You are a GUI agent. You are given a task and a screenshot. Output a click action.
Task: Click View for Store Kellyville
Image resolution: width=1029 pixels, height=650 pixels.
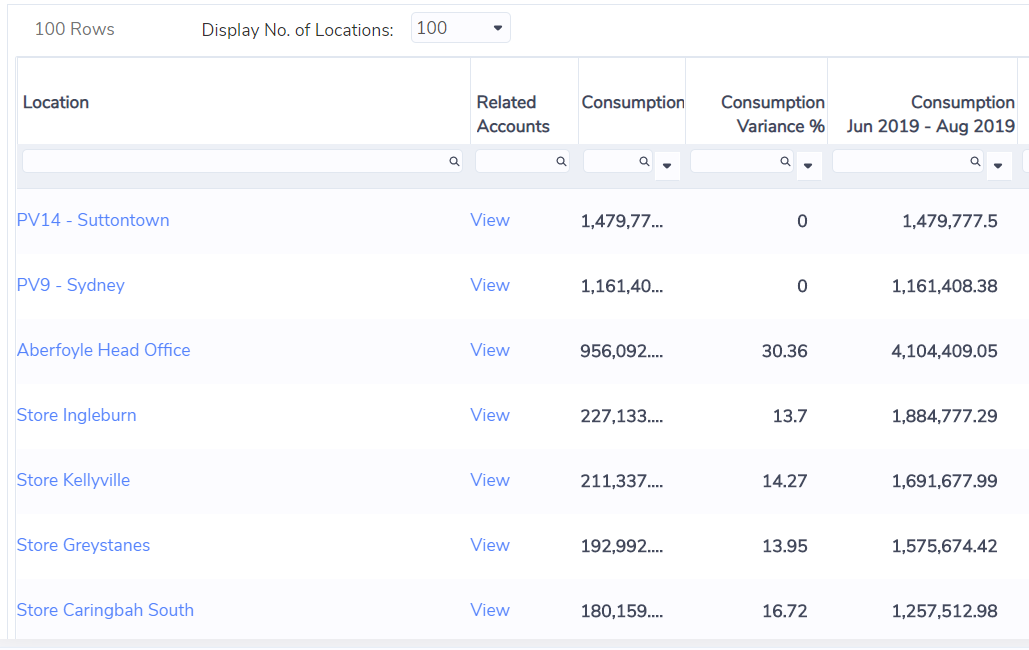tap(490, 480)
